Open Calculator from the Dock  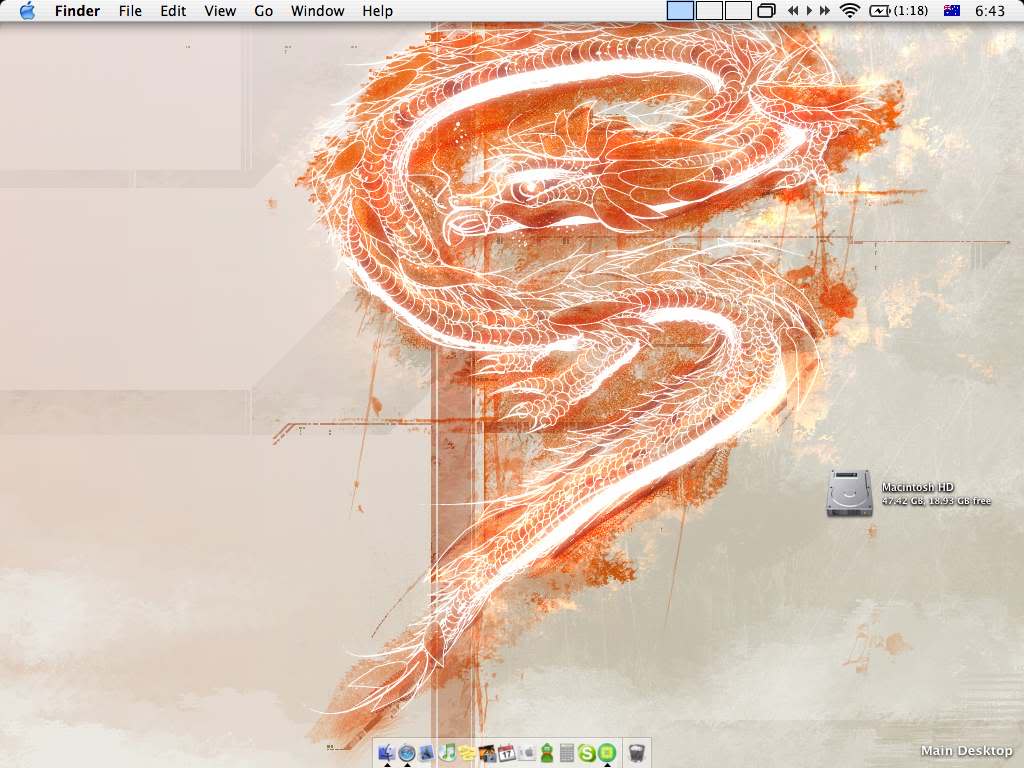pos(567,753)
